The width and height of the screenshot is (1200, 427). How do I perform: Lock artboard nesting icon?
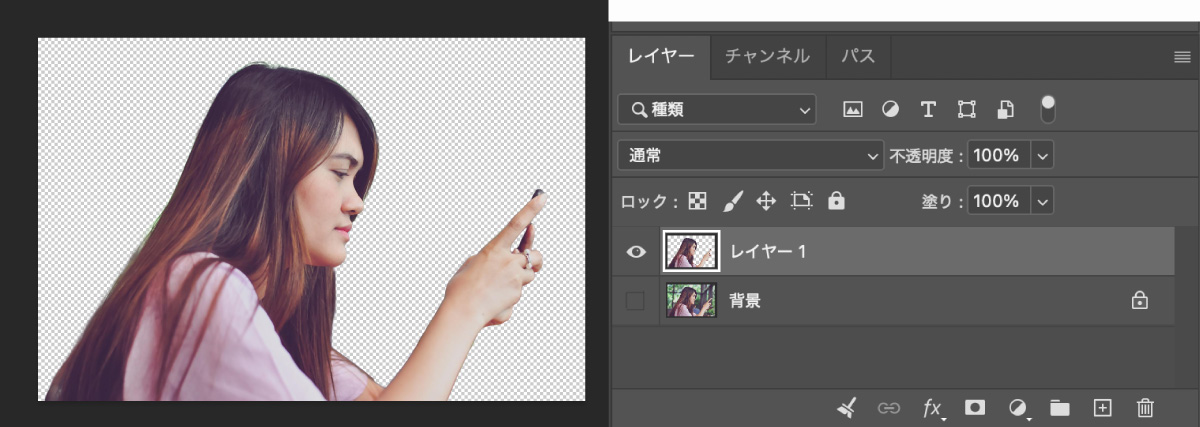click(x=802, y=202)
